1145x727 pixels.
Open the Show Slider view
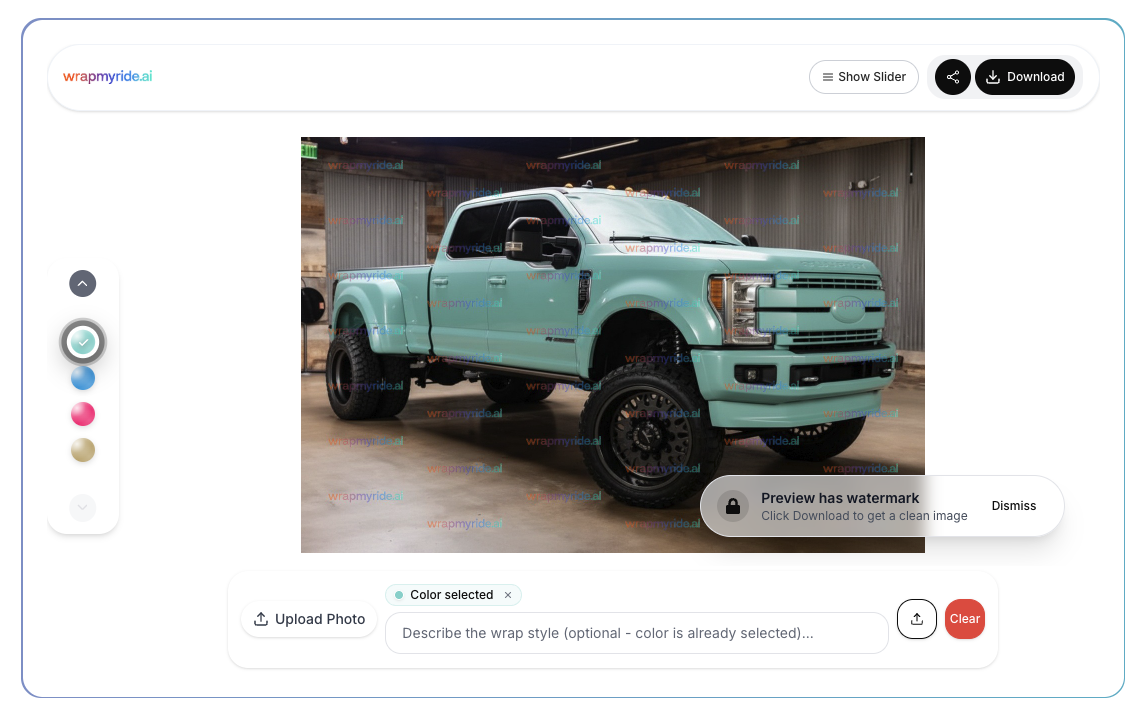(x=863, y=76)
